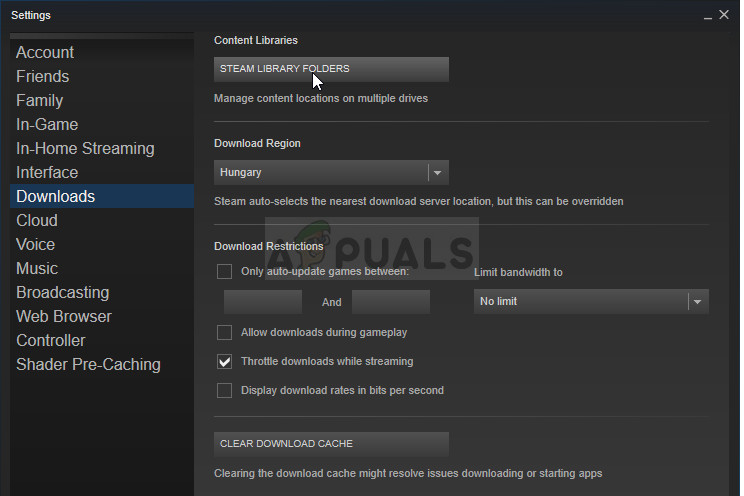Open the Hungary download region dropdown
This screenshot has height=496, width=744.
331,172
